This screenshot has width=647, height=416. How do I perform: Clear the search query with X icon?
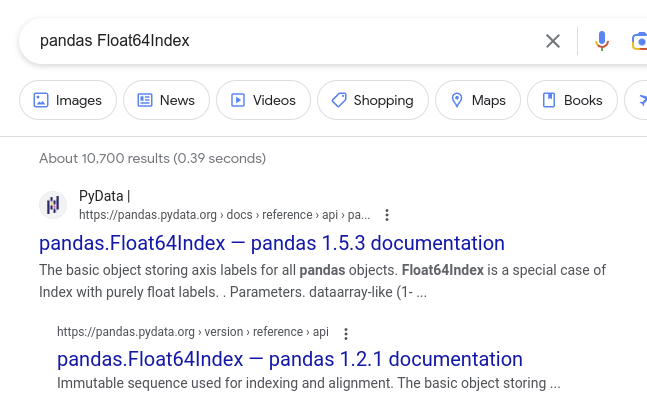[553, 41]
